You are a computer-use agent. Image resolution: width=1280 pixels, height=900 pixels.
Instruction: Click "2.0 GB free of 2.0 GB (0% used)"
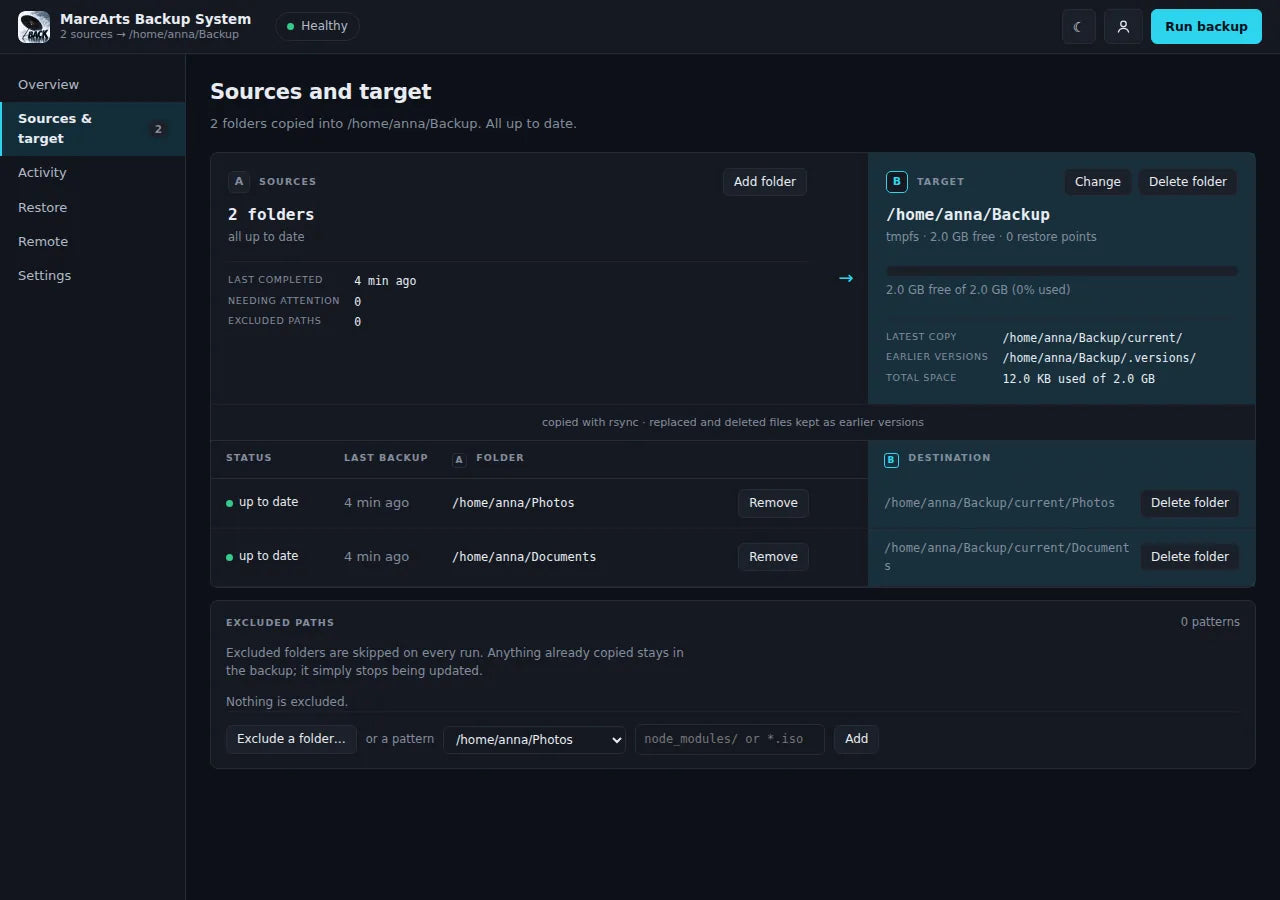(978, 290)
